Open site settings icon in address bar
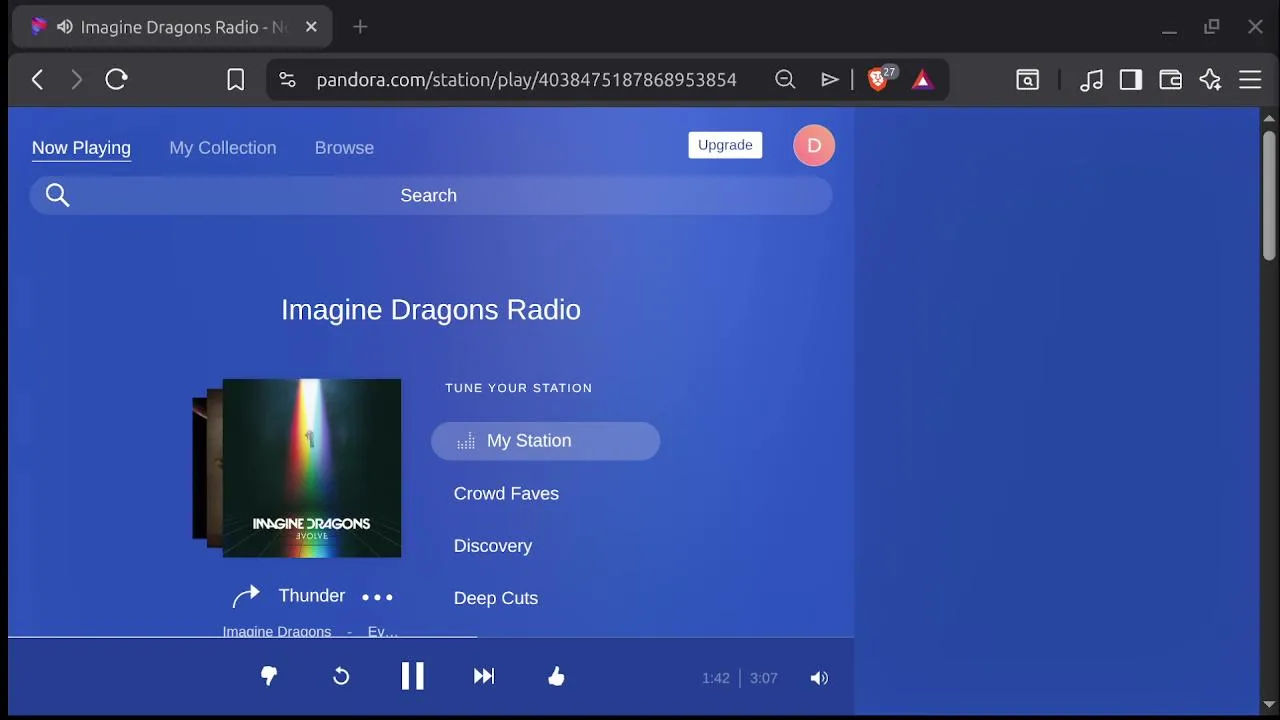 287,80
